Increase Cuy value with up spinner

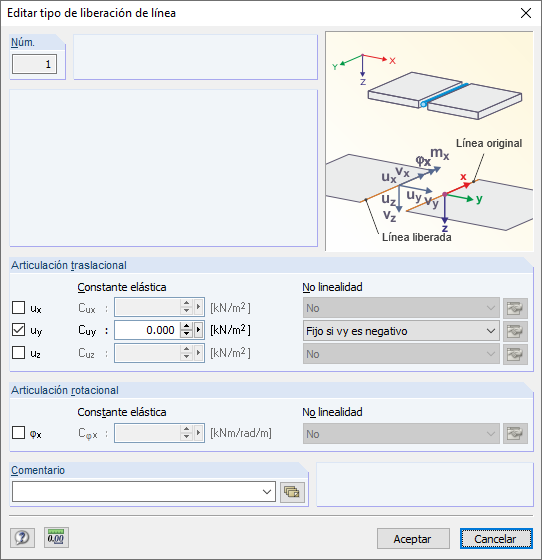[186, 326]
